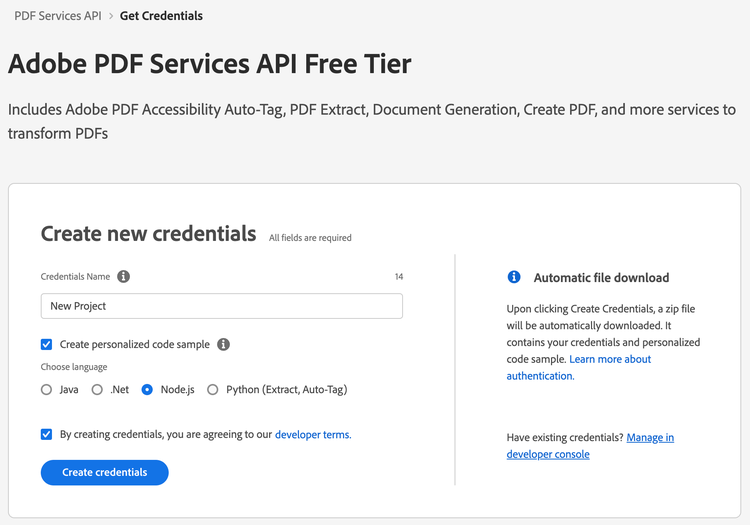This screenshot has height=525, width=750.
Task: Click breadcrumb chevron after PDF Services API
Action: (110, 16)
